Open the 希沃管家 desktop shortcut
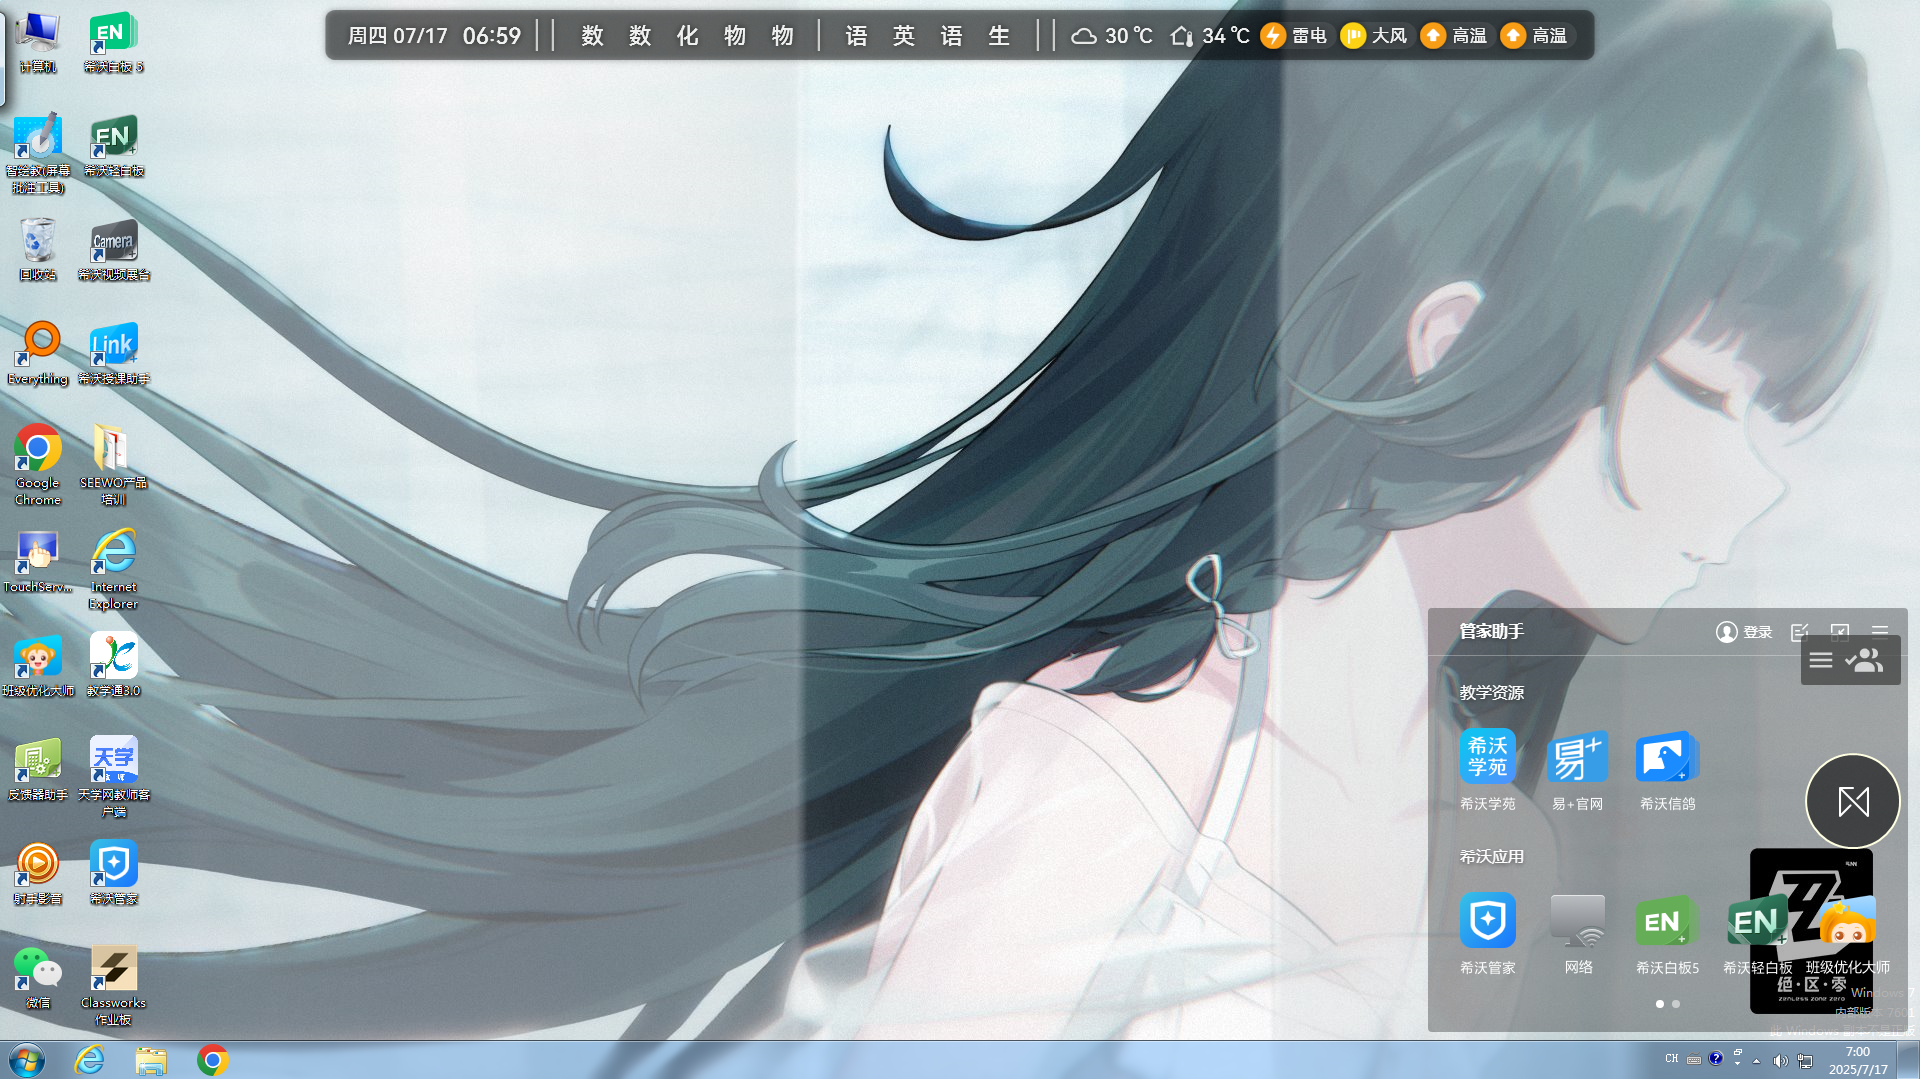Image resolution: width=1920 pixels, height=1079 pixels. 113,874
